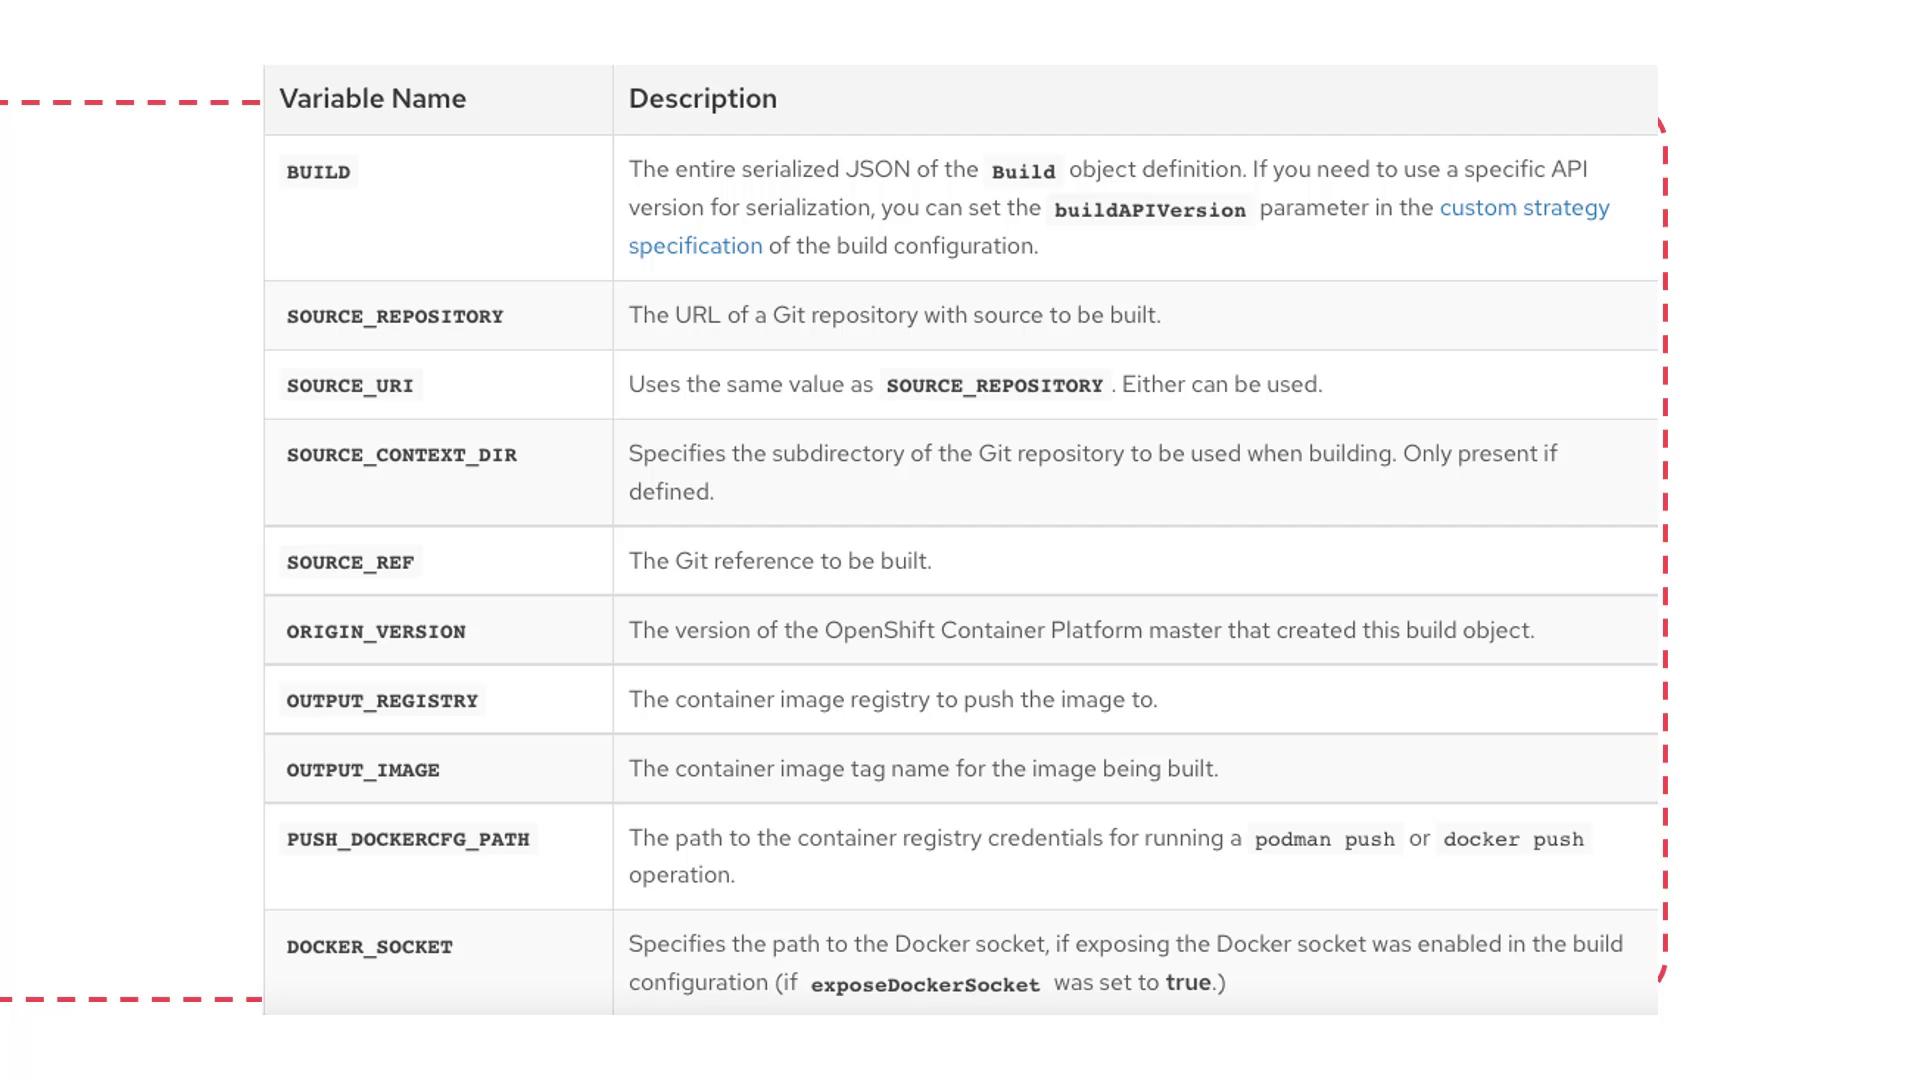Click the OUTPUT_REGISTRY variable name
Image resolution: width=1920 pixels, height=1080 pixels.
coord(382,701)
